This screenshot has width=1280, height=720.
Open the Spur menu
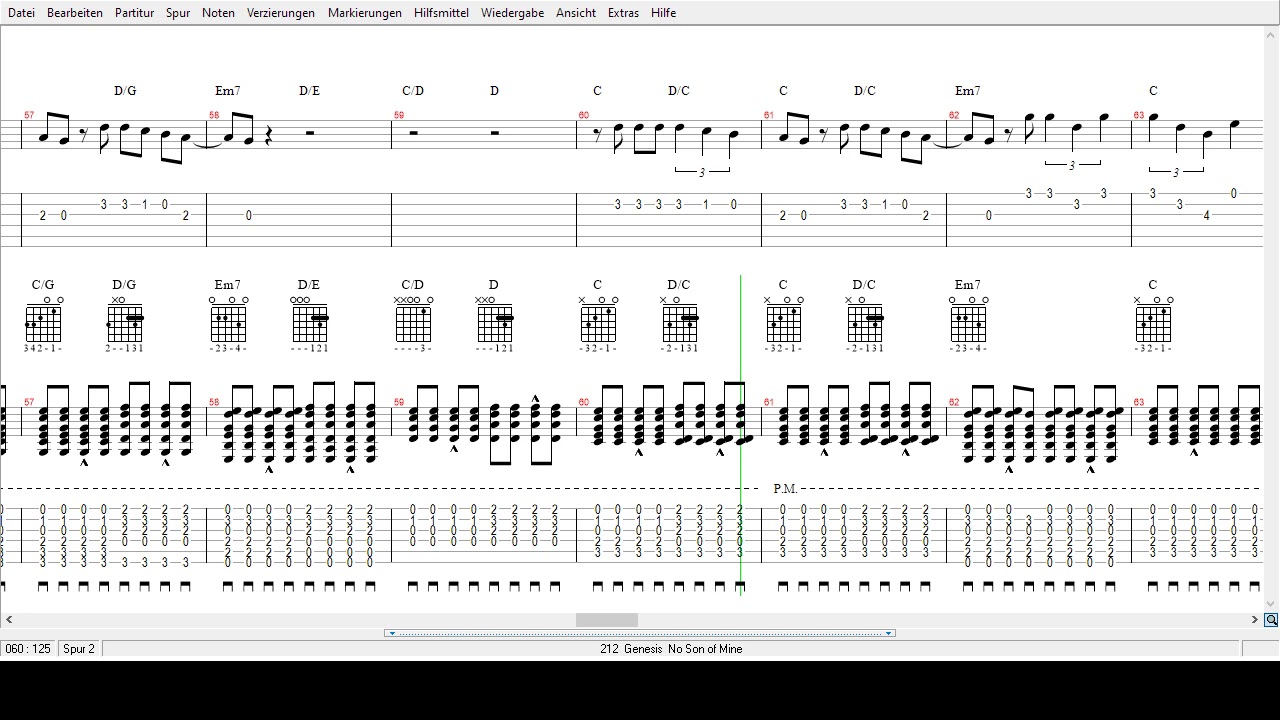point(178,13)
